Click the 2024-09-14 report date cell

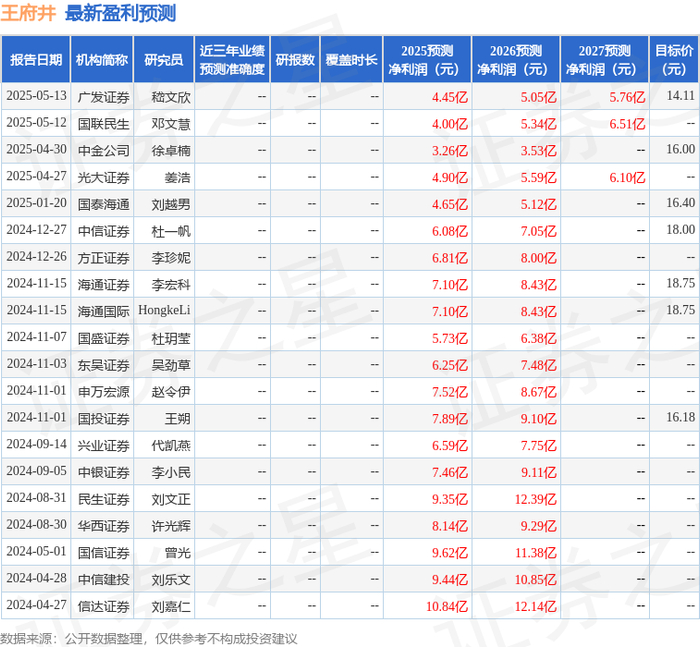[36, 444]
